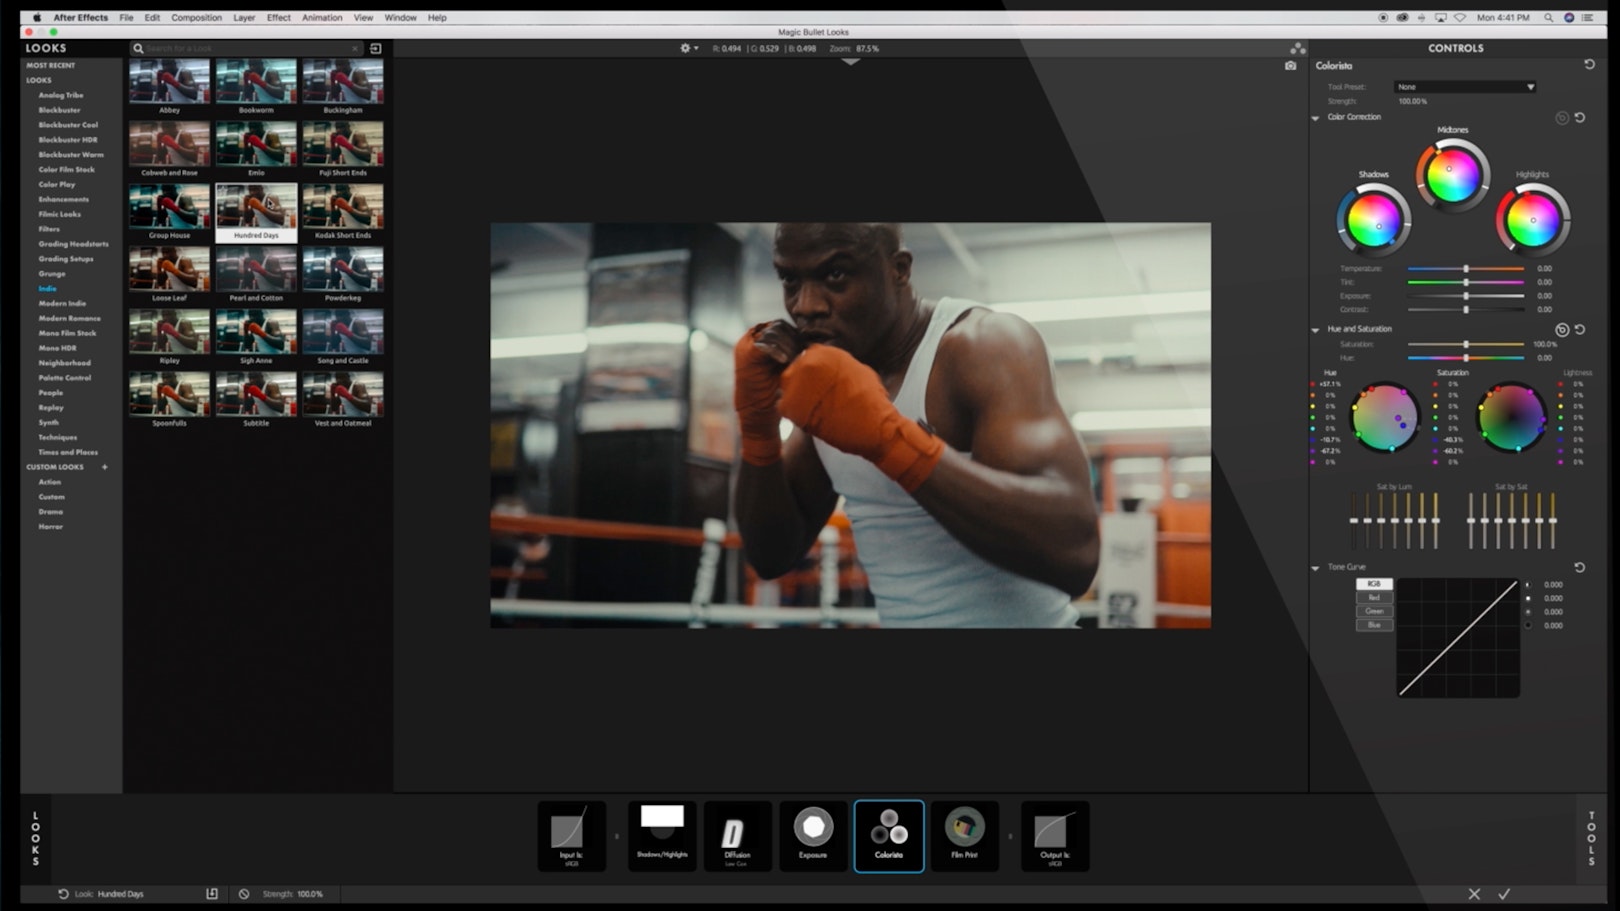Open the Composition menu in the menu bar

tap(196, 17)
